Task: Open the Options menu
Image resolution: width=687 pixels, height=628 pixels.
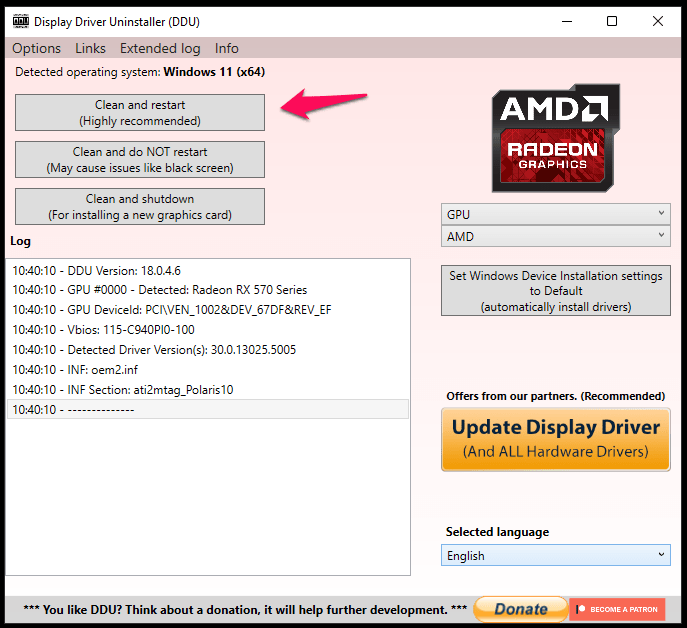Action: point(37,48)
